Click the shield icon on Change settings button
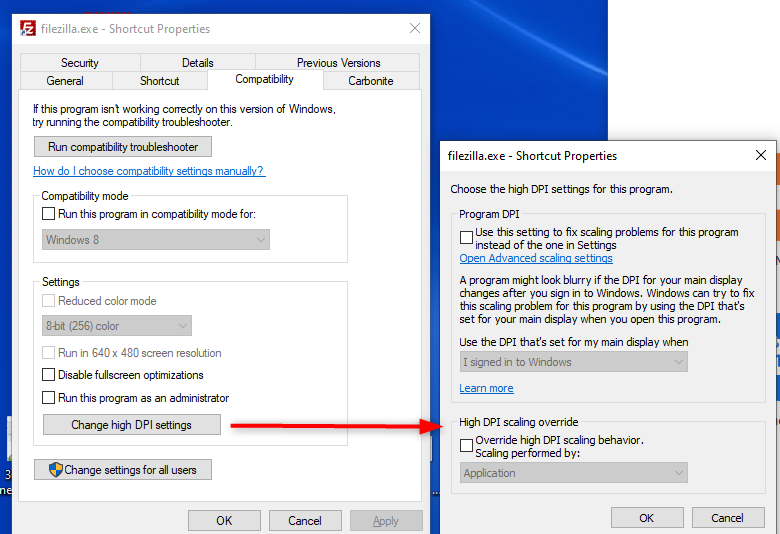780x534 pixels. [x=56, y=469]
